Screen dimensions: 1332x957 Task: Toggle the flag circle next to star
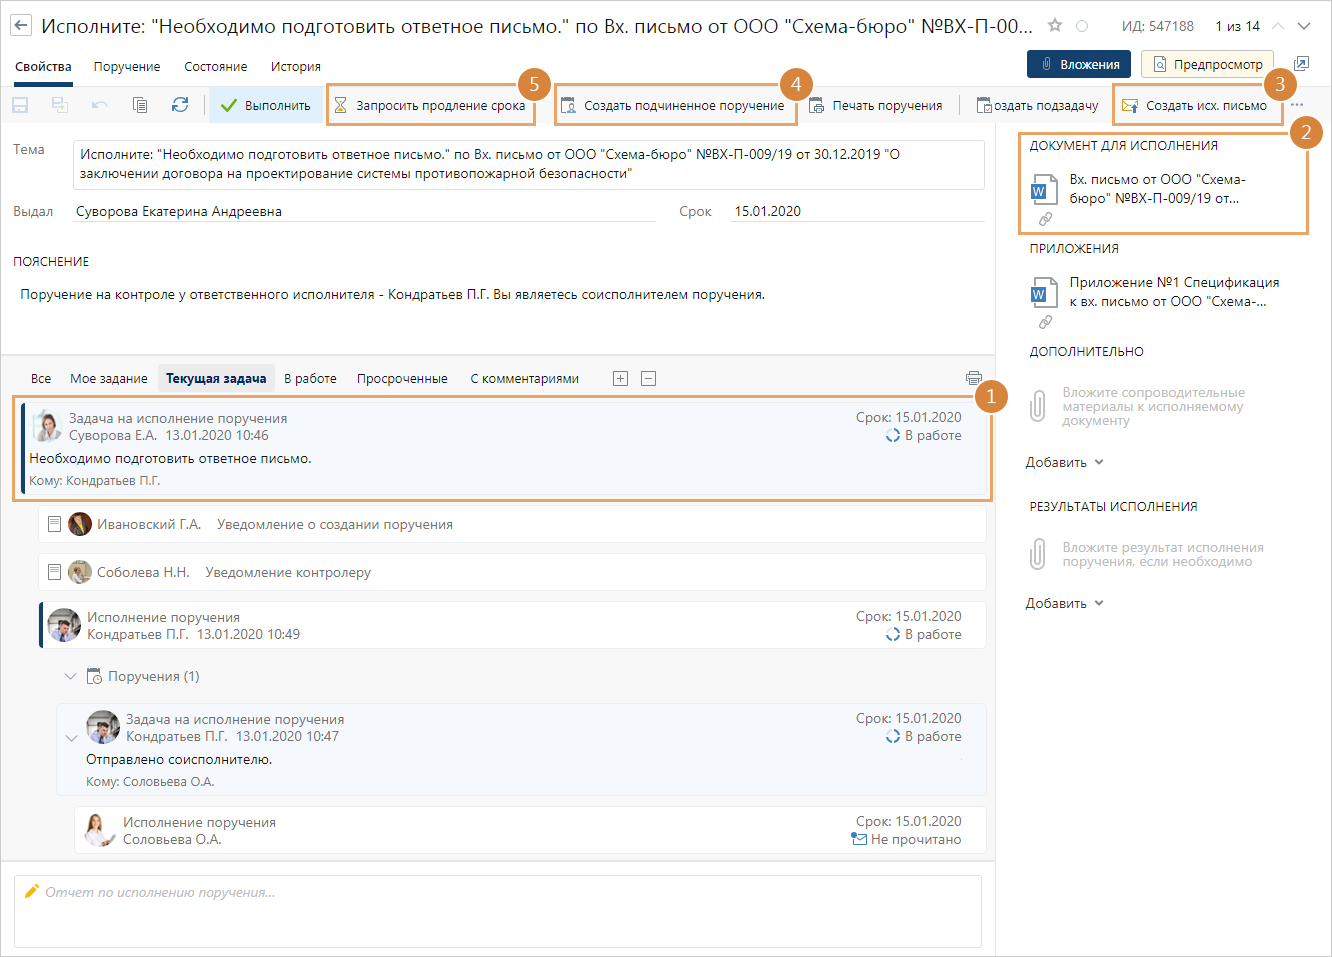[1081, 26]
